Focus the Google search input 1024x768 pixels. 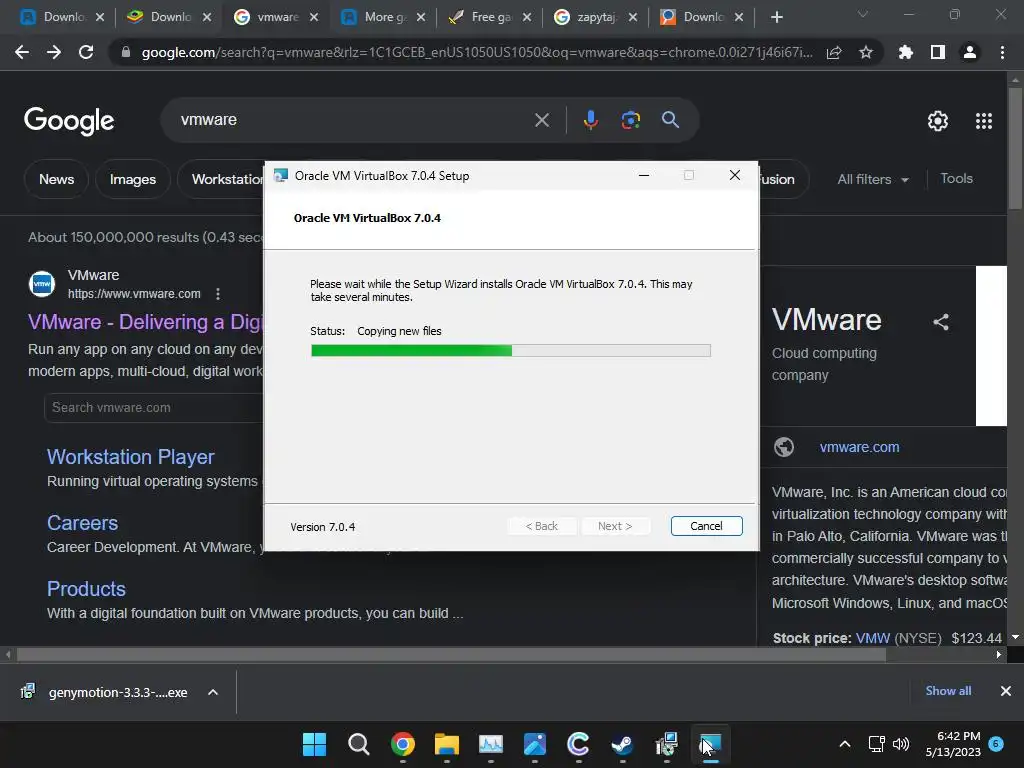point(353,120)
